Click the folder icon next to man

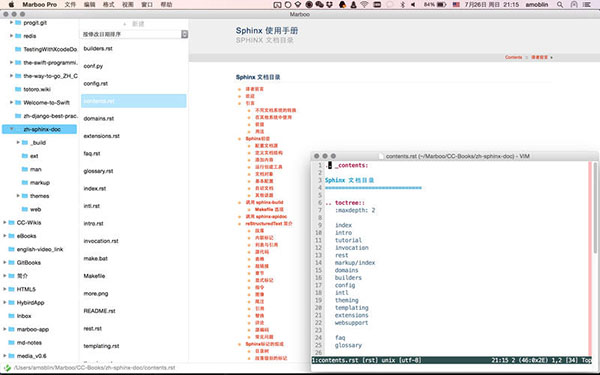click(24, 169)
